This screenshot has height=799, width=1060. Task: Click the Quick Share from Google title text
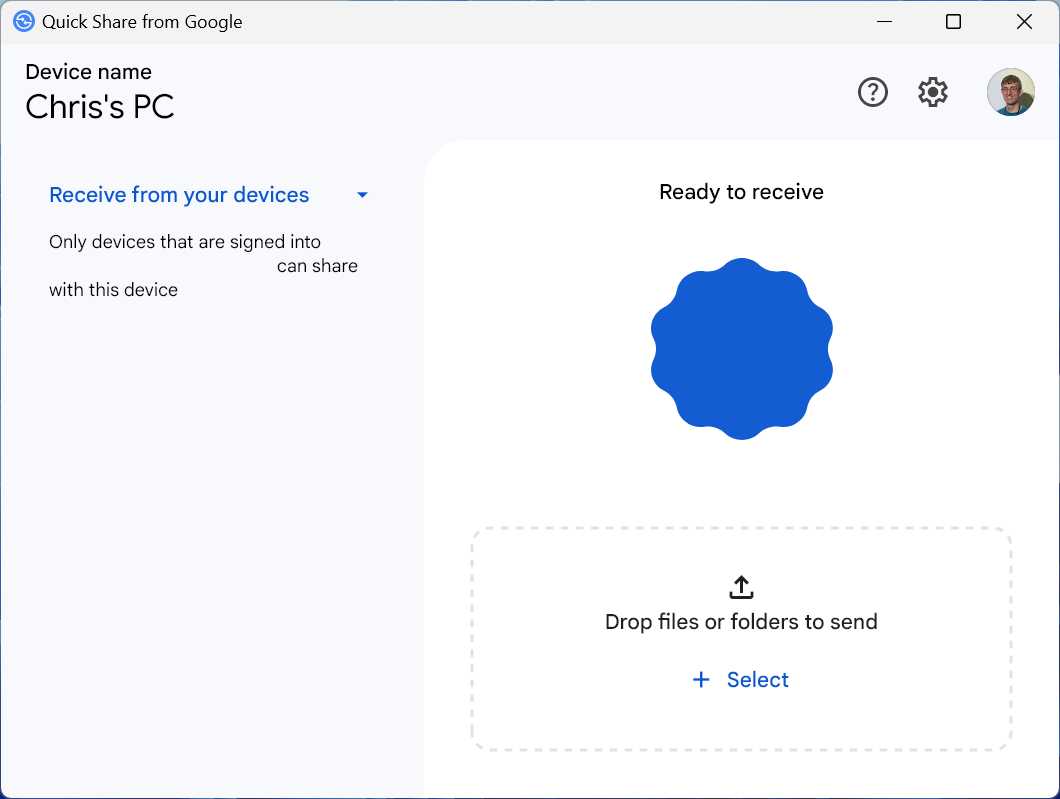[x=141, y=21]
